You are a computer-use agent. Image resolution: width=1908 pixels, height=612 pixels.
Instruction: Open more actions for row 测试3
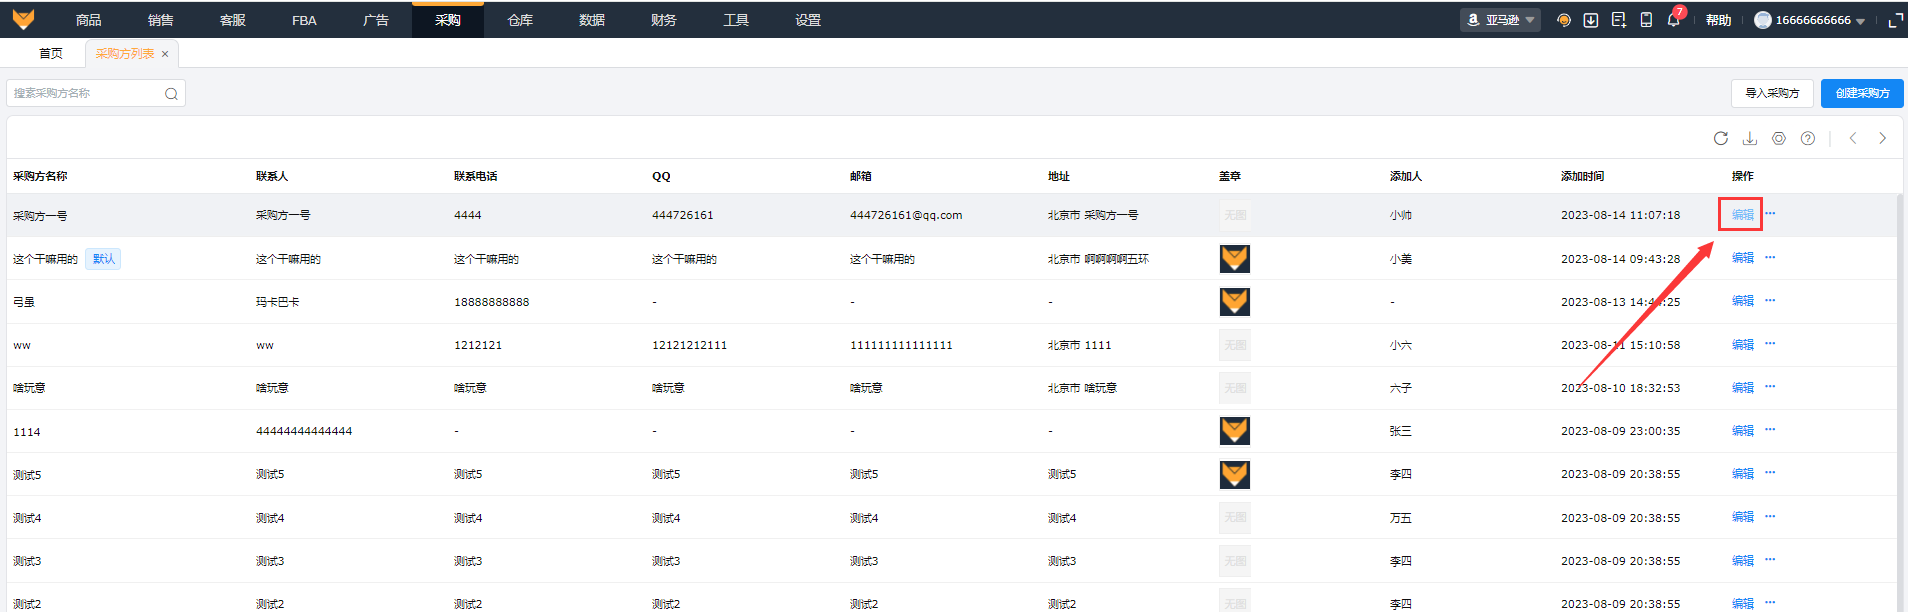click(1770, 560)
